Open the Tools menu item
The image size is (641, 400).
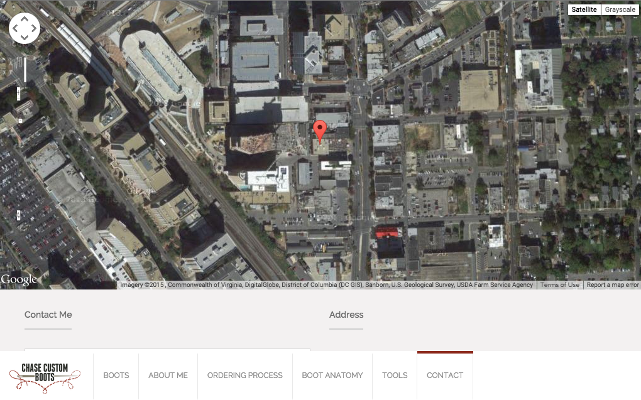(394, 375)
